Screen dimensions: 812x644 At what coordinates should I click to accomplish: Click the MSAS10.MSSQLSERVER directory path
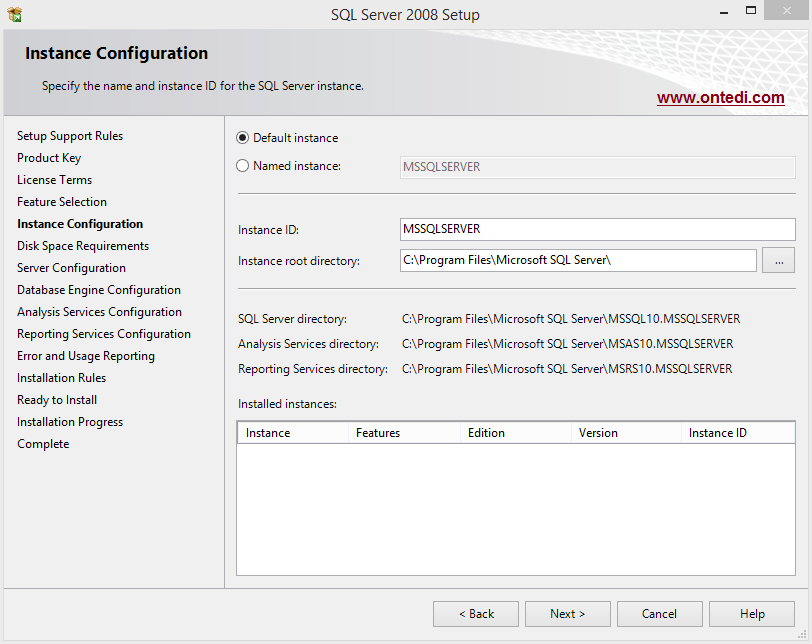pos(567,344)
